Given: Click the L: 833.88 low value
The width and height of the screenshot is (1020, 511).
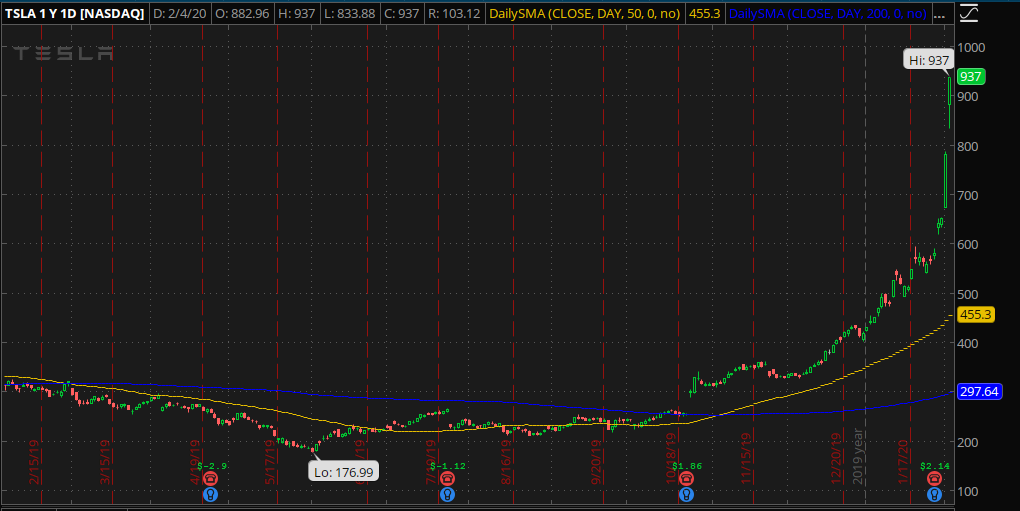Looking at the screenshot, I should point(349,14).
